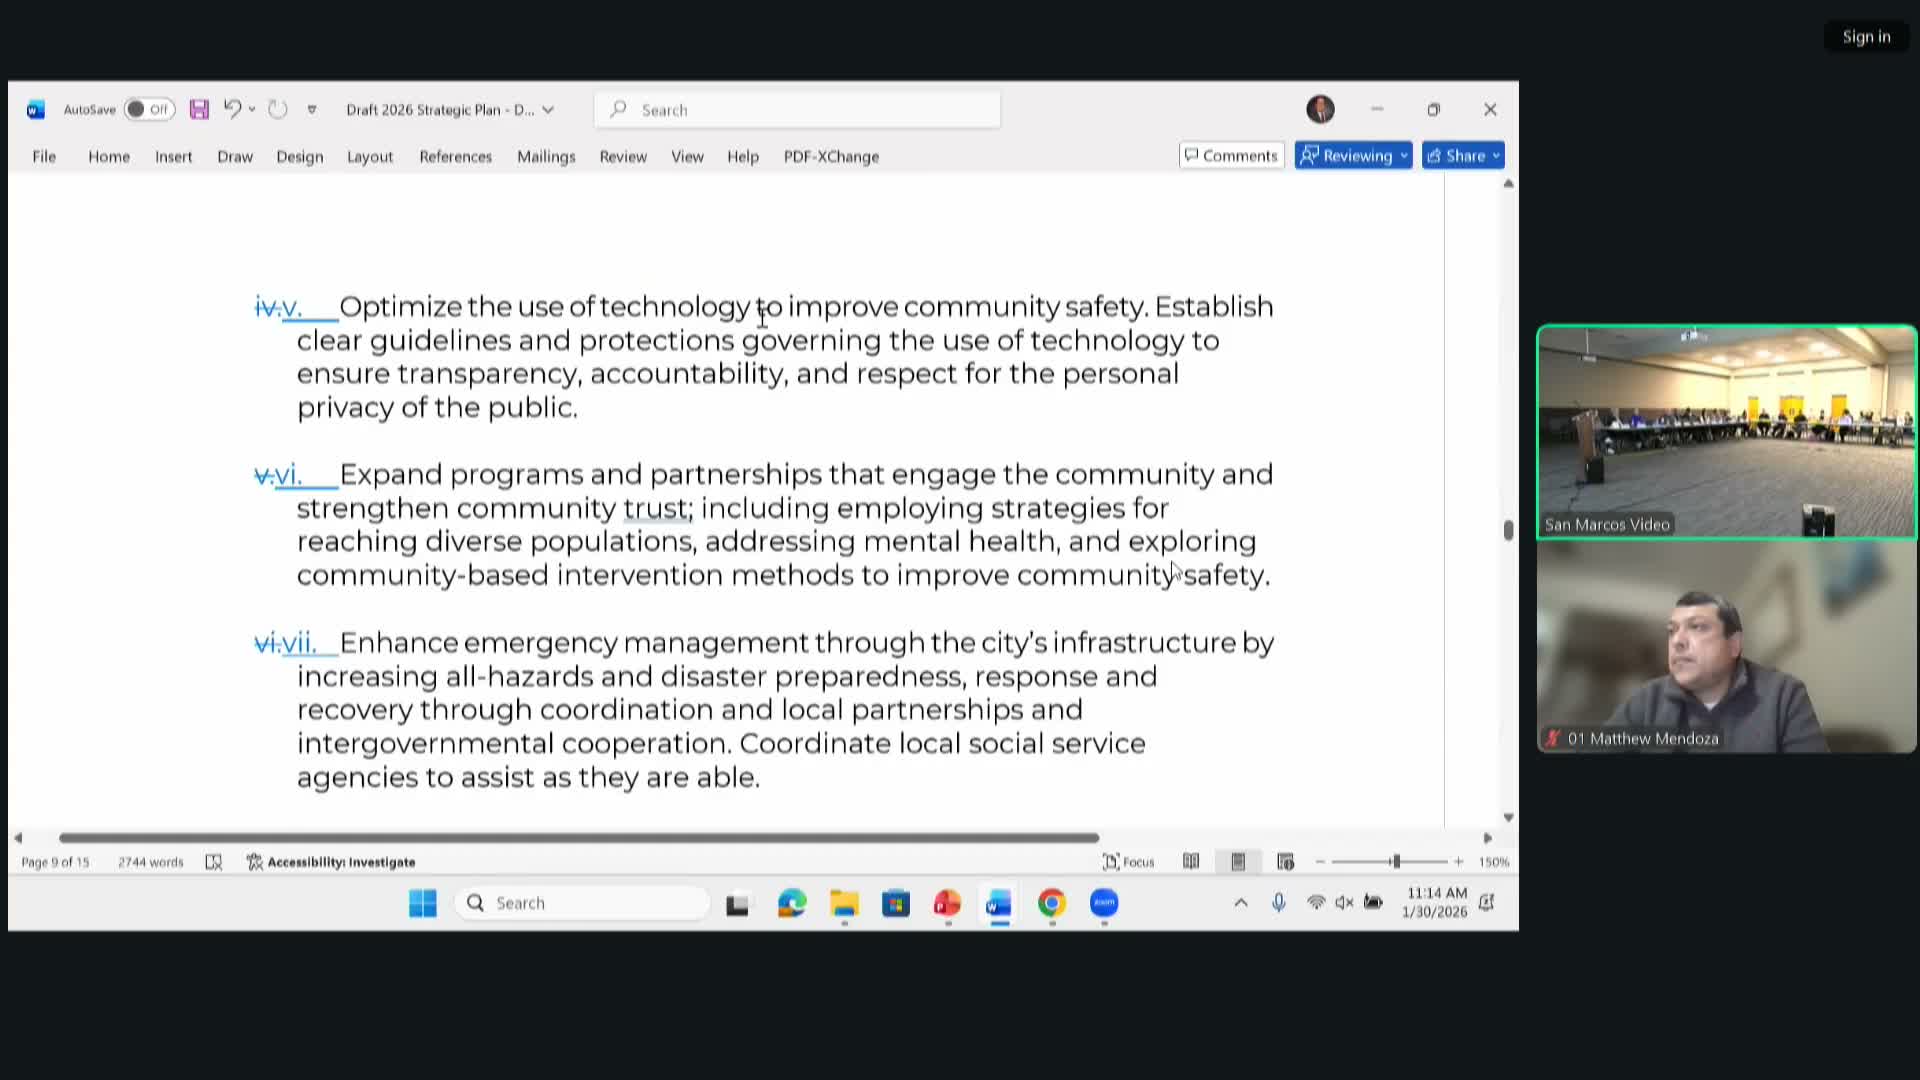This screenshot has height=1080, width=1920.
Task: Click the Sign in link
Action: (1866, 35)
